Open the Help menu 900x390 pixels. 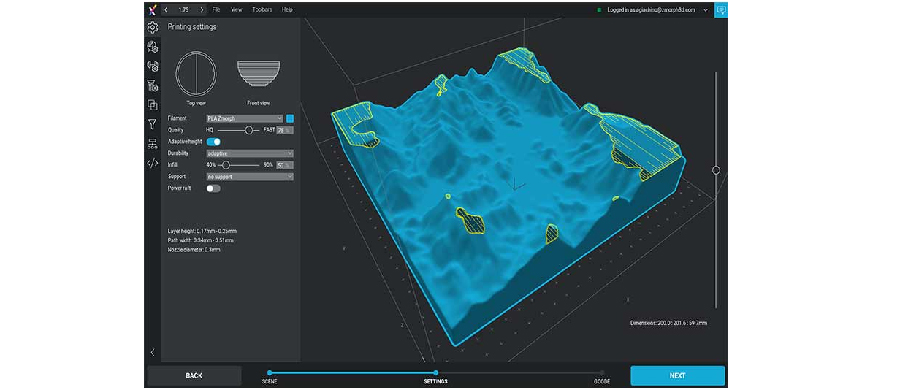pos(287,10)
